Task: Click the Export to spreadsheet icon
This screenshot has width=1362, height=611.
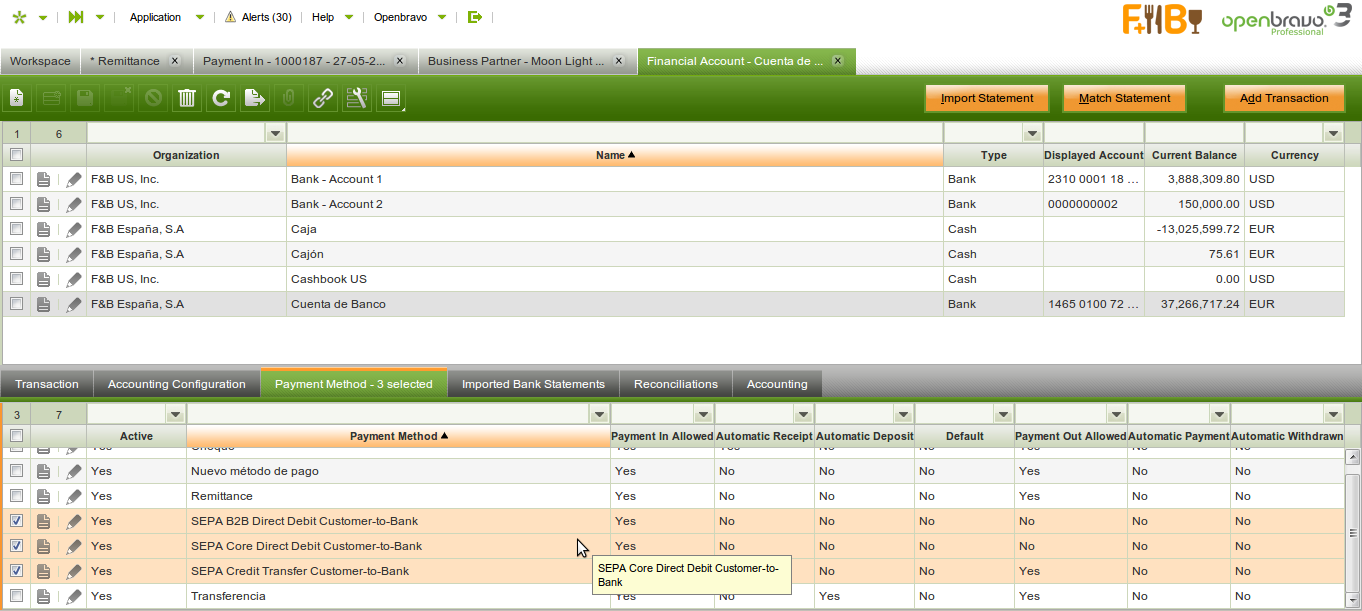Action: (255, 98)
